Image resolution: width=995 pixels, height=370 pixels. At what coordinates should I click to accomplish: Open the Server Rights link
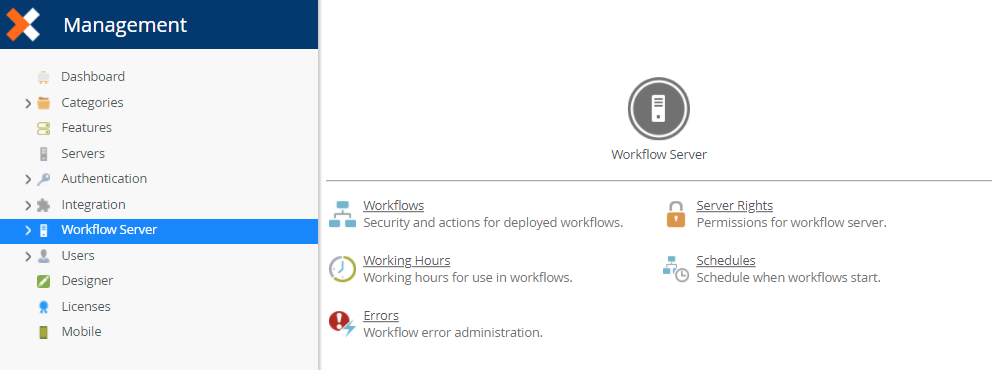(735, 206)
